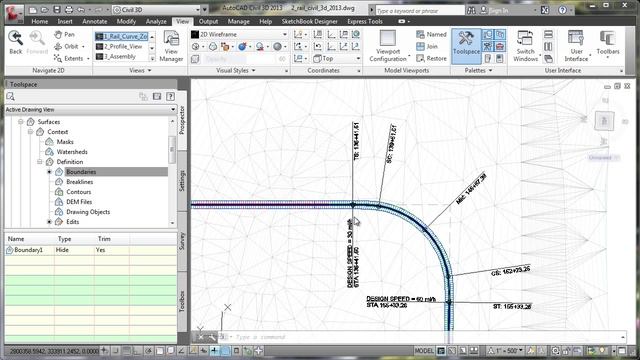Open the Survey side tab
Screen dimensions: 640x360
(x=182, y=241)
